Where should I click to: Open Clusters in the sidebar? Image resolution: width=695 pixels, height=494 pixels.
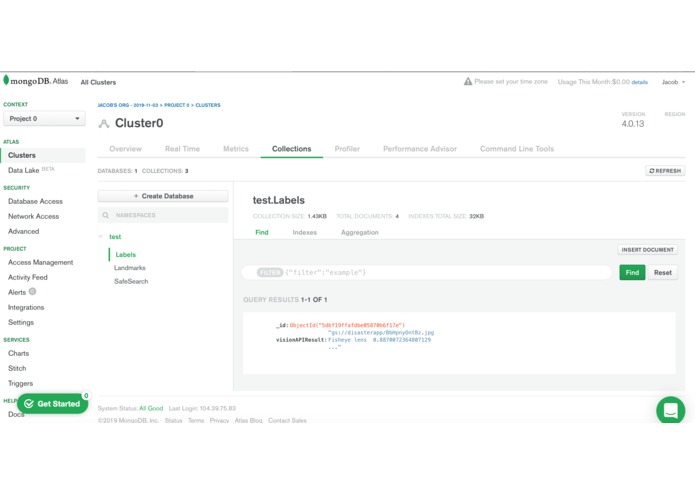(44, 155)
